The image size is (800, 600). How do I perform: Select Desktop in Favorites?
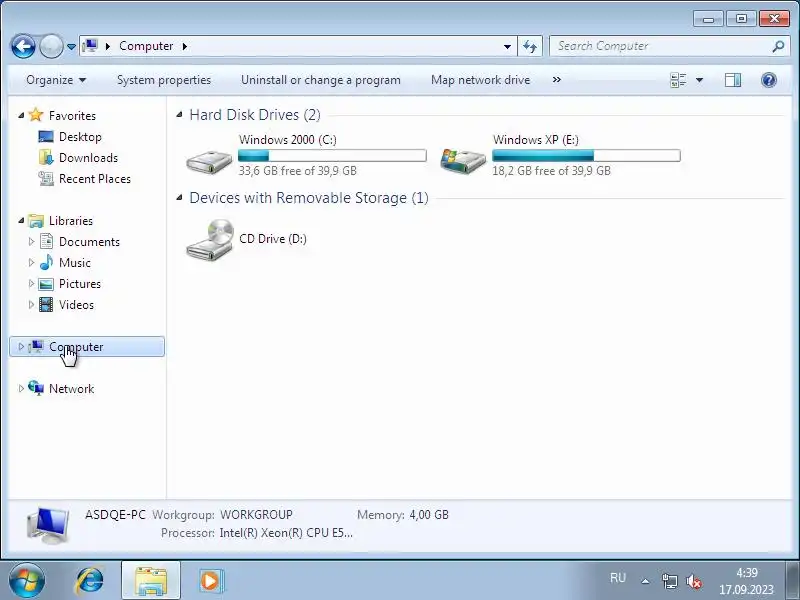tap(80, 137)
